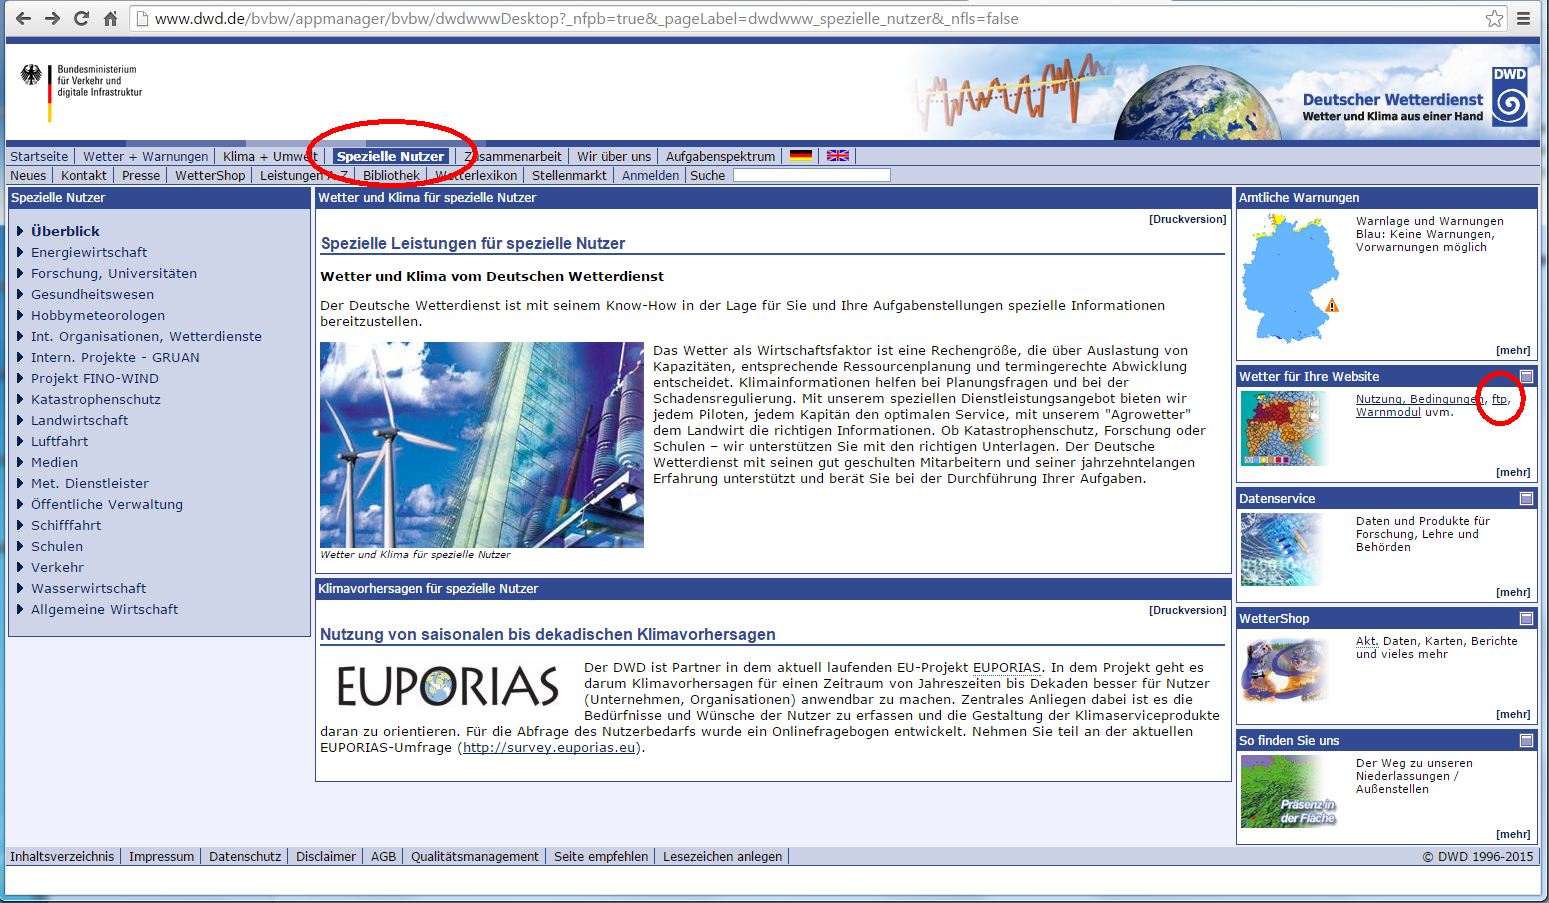Click the wind turbine image
This screenshot has width=1549, height=903.
pos(482,445)
